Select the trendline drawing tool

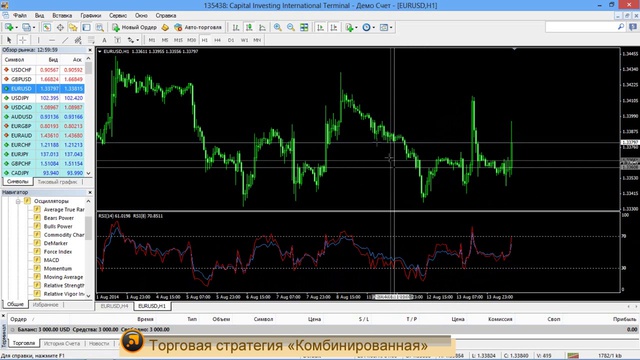tap(65, 40)
